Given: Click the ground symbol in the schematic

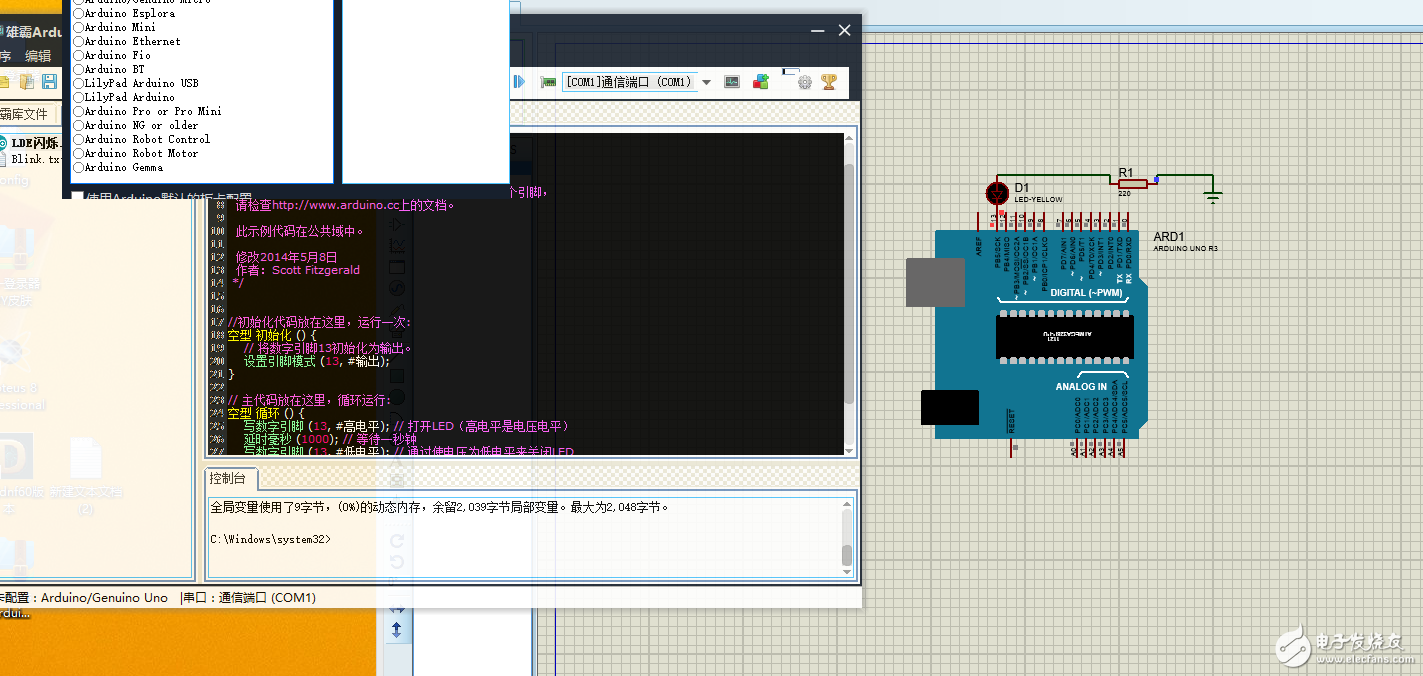Looking at the screenshot, I should point(1213,197).
